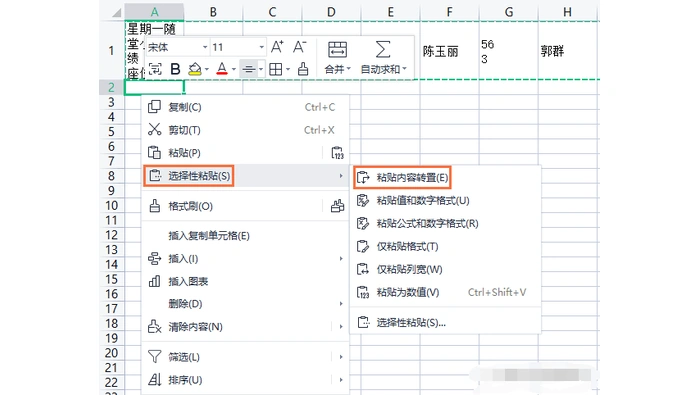Open the font size 11 dropdown
The image size is (700, 395).
click(262, 47)
